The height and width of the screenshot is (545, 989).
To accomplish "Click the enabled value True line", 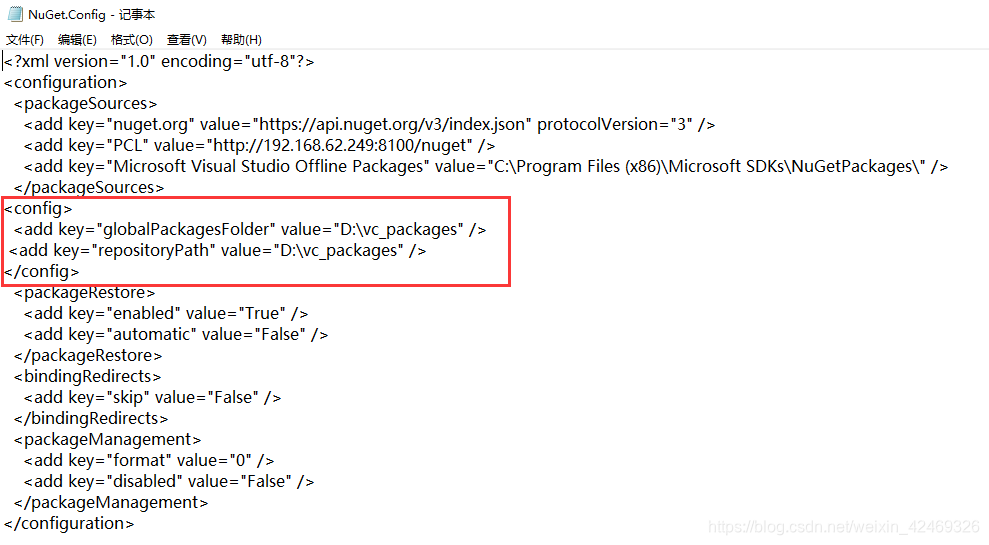I will (166, 314).
